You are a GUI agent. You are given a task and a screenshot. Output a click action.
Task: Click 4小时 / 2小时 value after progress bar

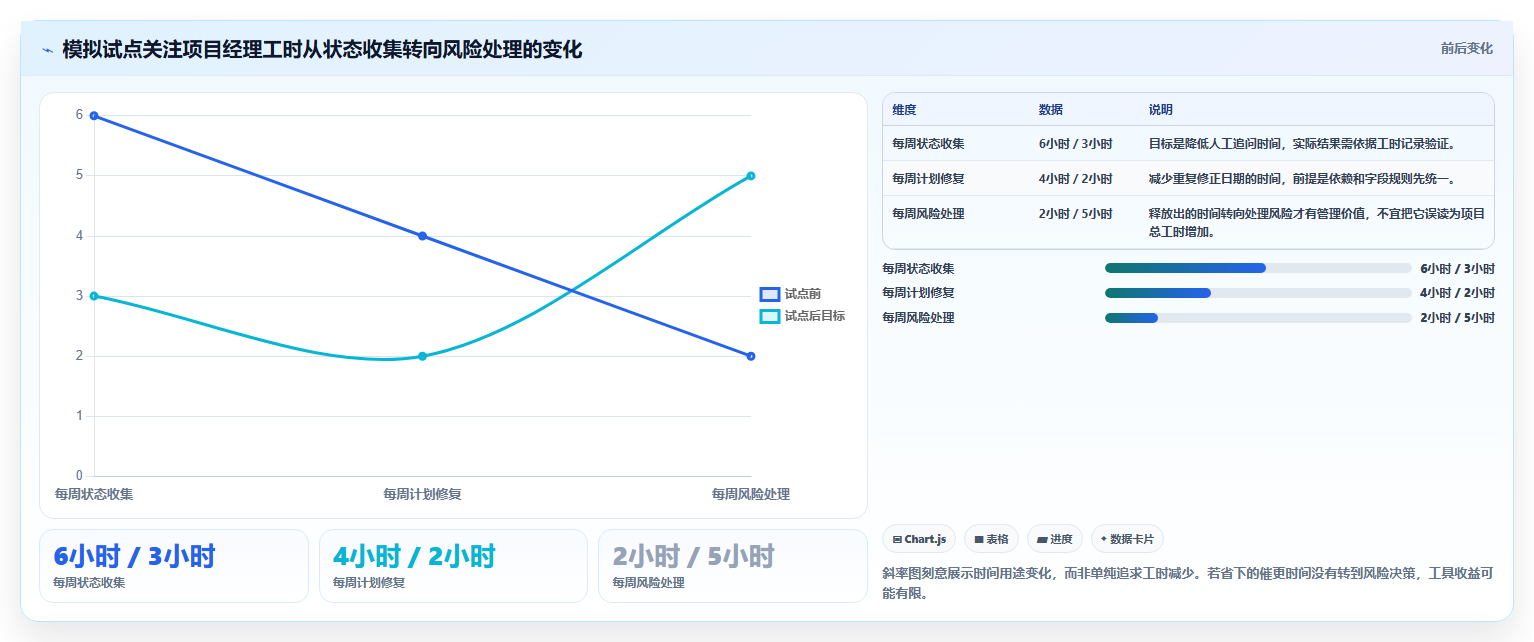tap(1457, 293)
